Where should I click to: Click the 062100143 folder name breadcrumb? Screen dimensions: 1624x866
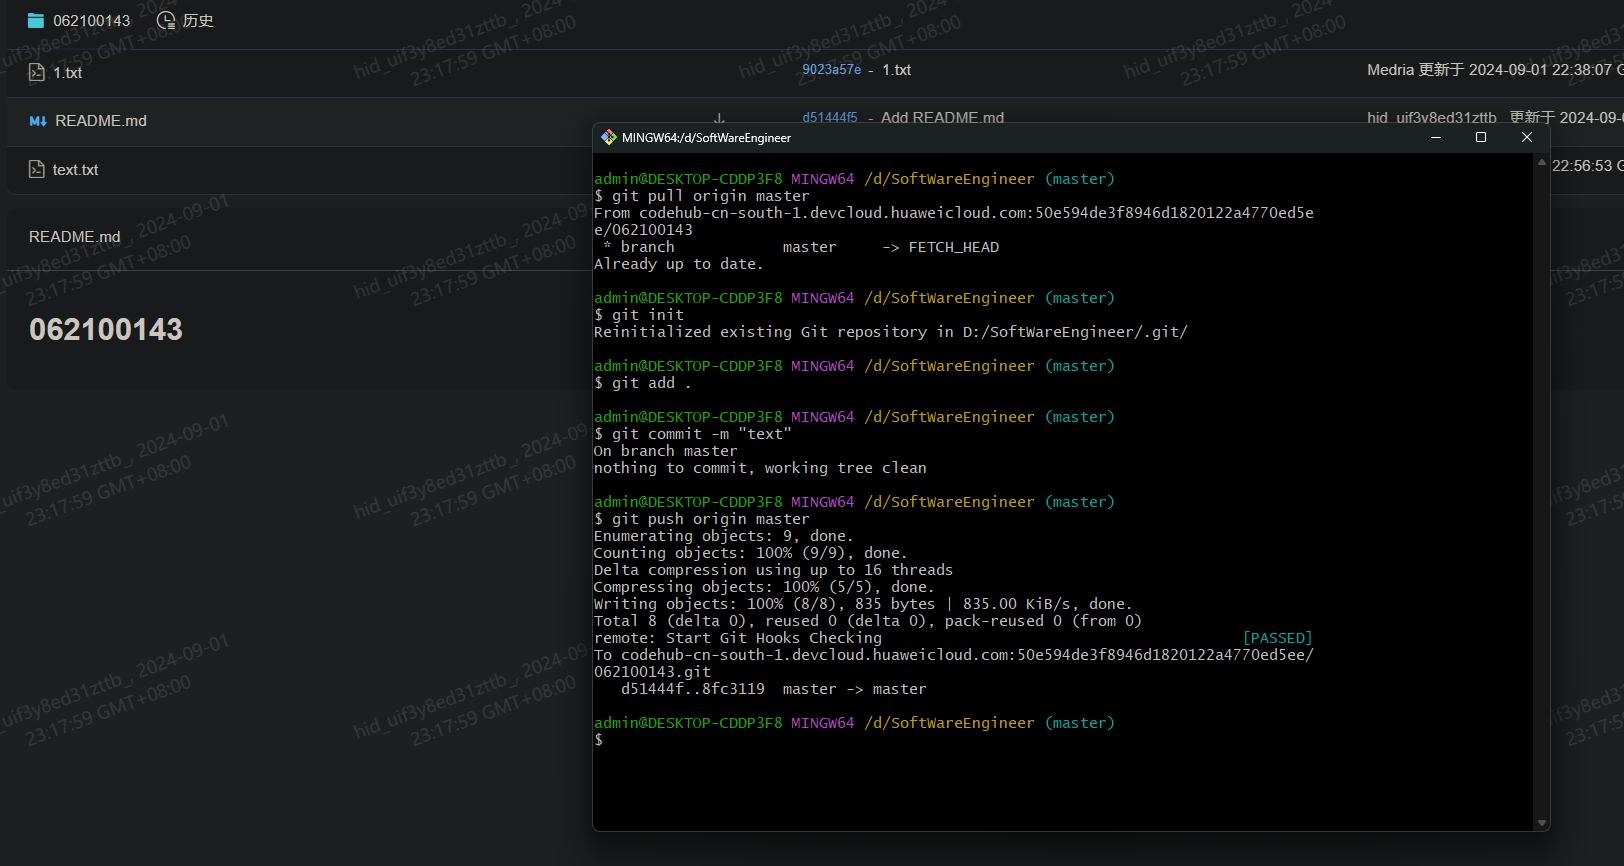pos(92,21)
